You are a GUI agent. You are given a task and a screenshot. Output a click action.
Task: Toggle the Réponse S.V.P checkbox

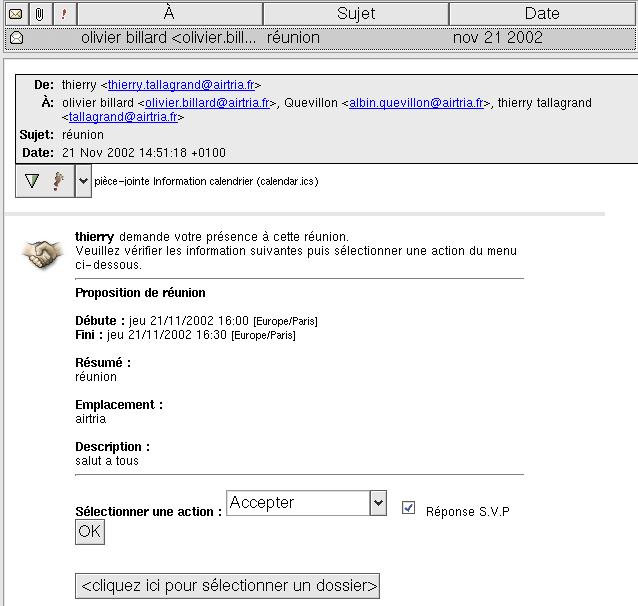(408, 508)
